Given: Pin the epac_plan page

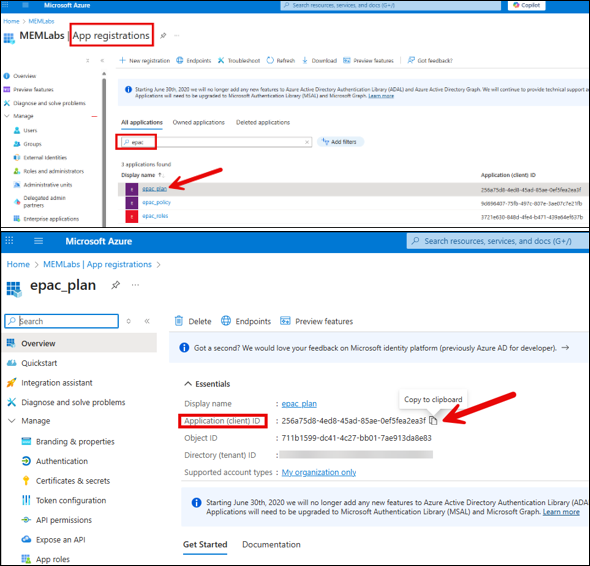Looking at the screenshot, I should pyautogui.click(x=116, y=285).
